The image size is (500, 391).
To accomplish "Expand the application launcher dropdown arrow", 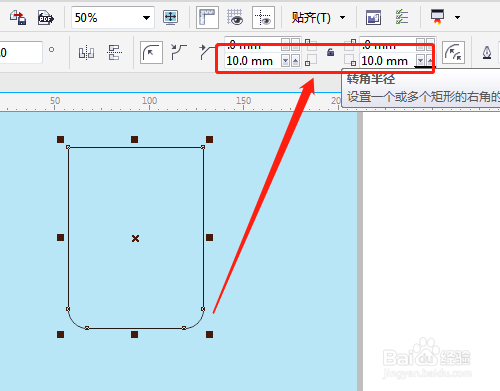I will (x=457, y=17).
